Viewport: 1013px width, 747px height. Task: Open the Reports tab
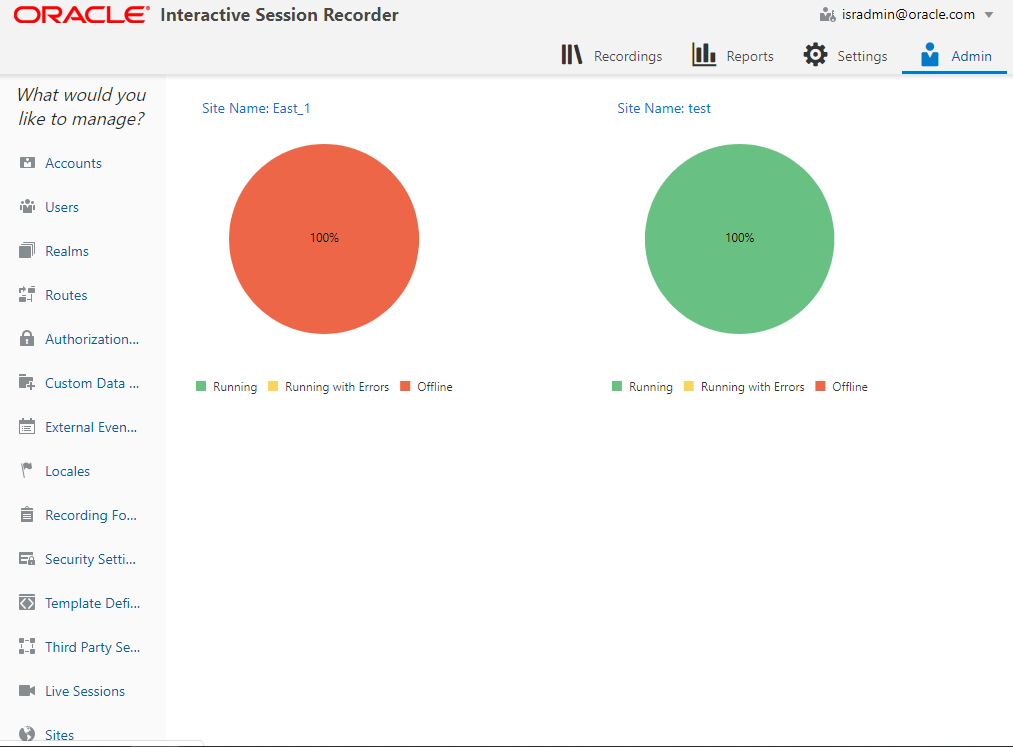pos(733,56)
